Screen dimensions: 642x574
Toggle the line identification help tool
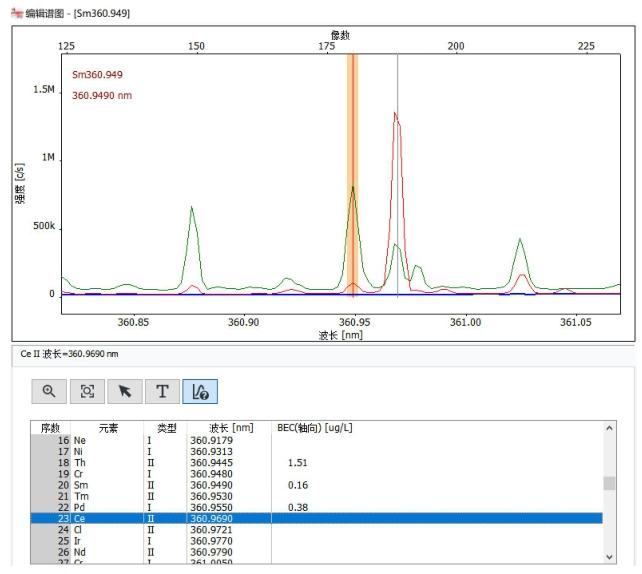(200, 391)
